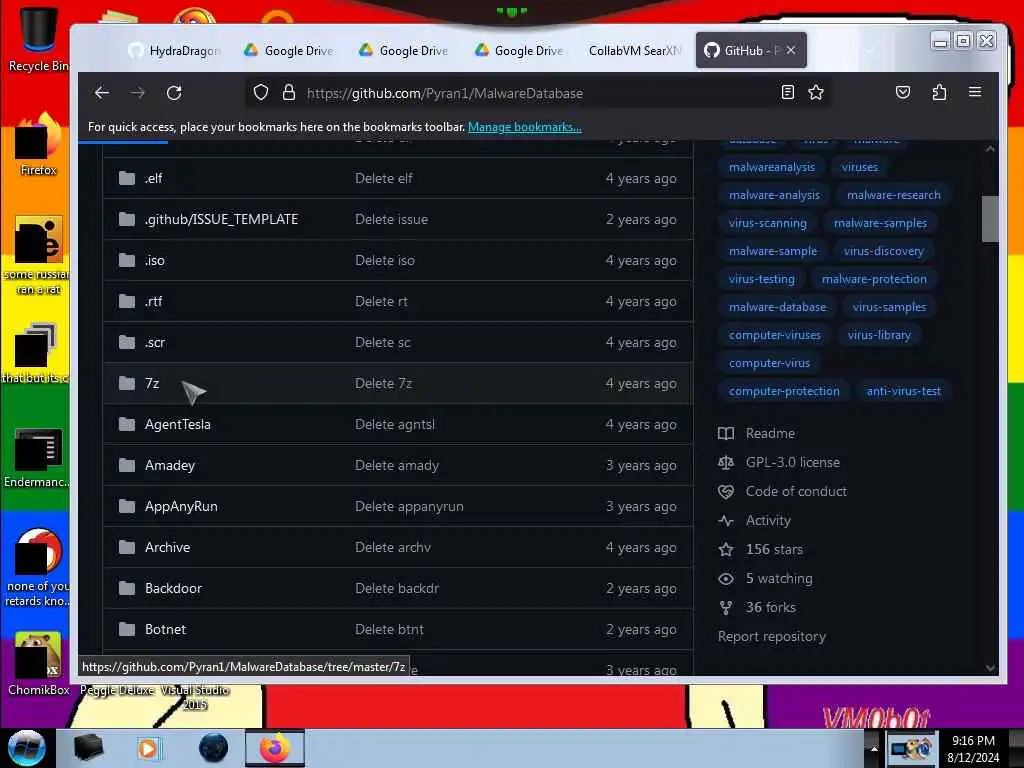Go back using the browser back arrow
The image size is (1024, 768).
(102, 93)
